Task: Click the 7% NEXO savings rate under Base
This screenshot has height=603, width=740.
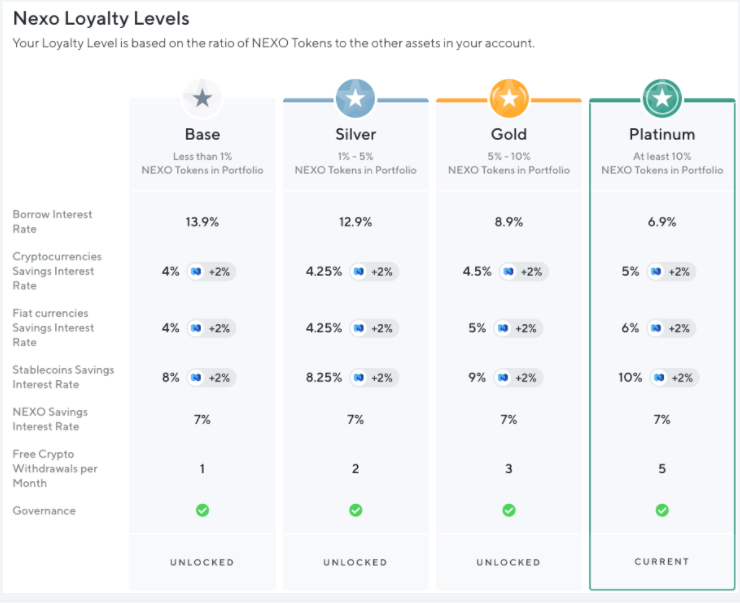Action: pyautogui.click(x=202, y=419)
